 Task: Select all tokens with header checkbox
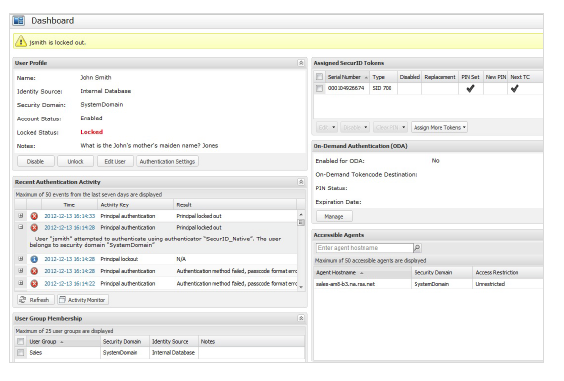coord(319,77)
